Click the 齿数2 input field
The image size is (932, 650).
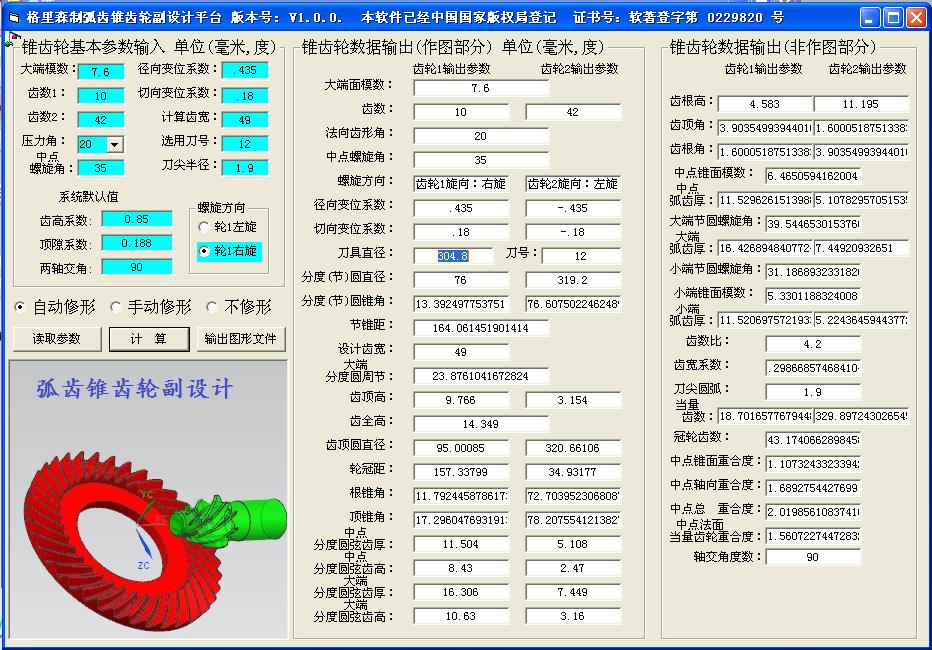point(100,120)
